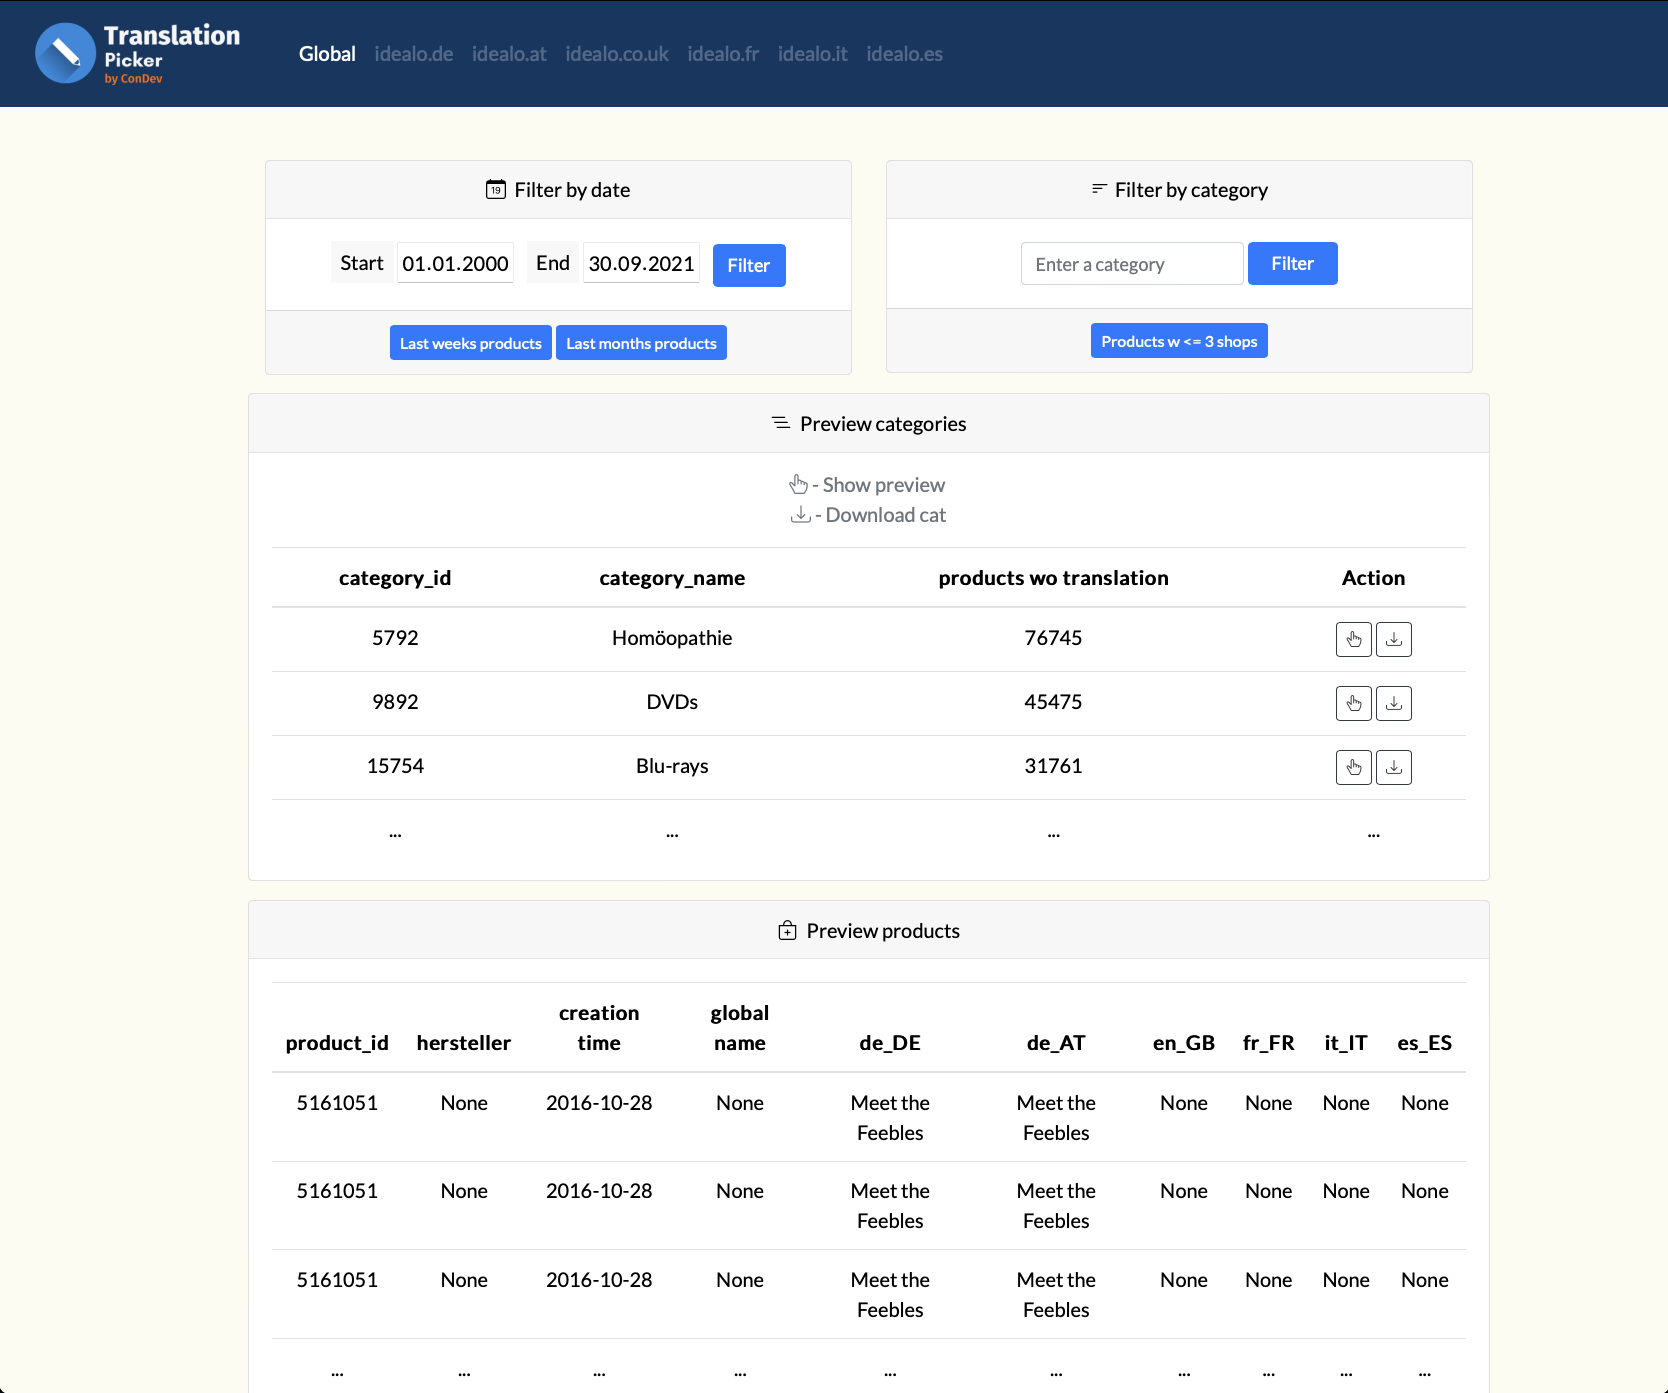Click the package icon beside Preview products
The height and width of the screenshot is (1393, 1668).
[x=788, y=930]
